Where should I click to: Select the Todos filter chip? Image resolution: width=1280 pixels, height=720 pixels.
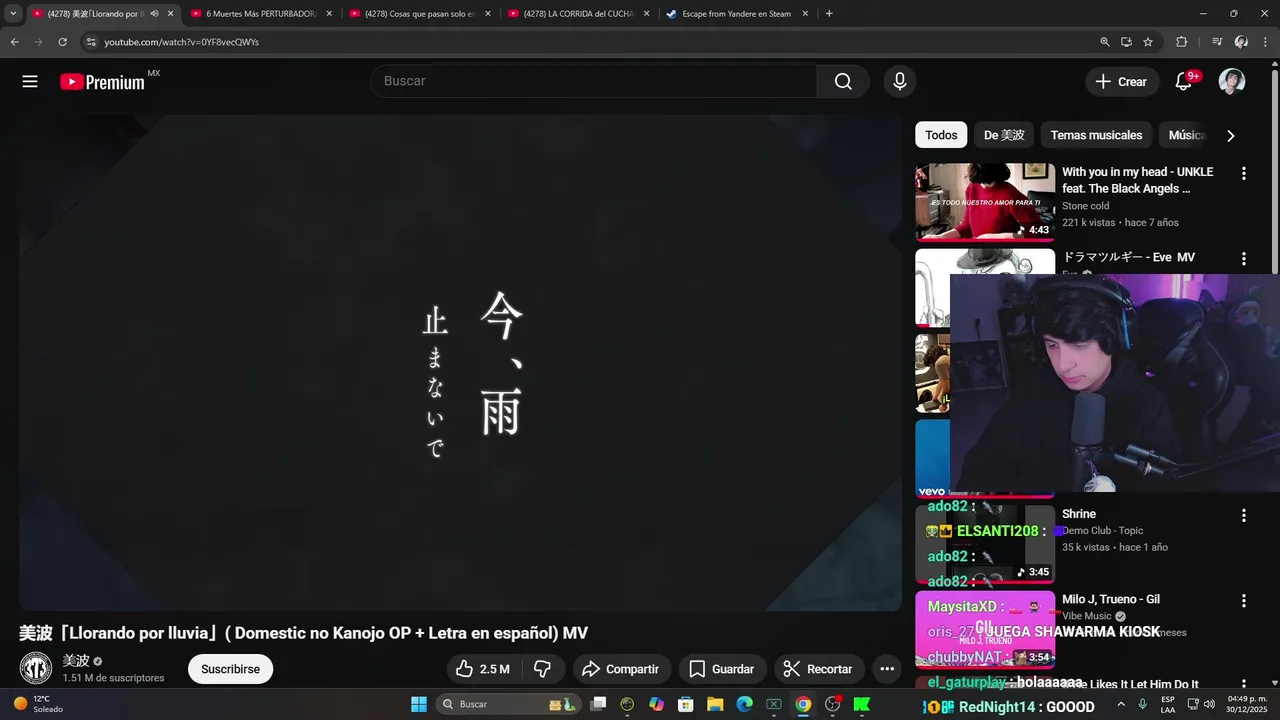(941, 135)
